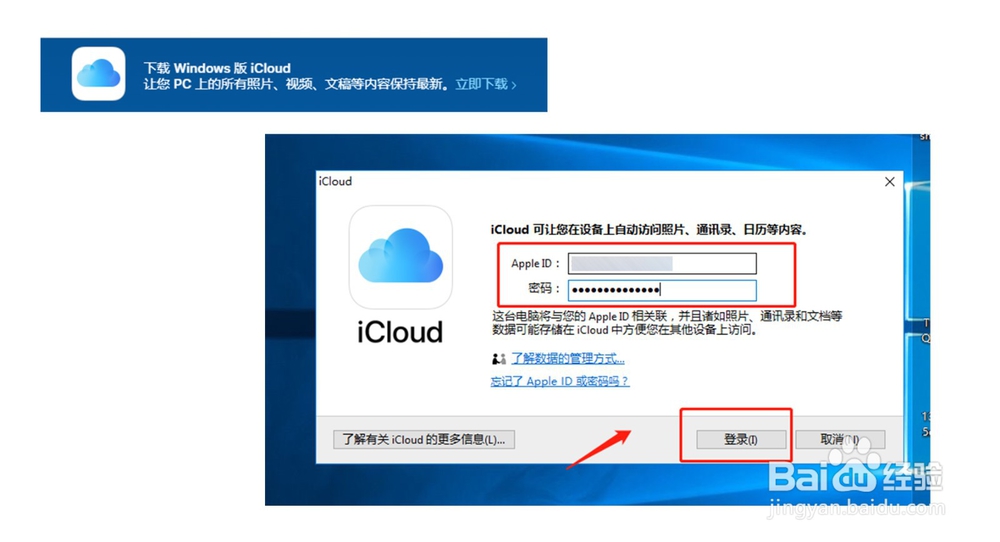Click the privacy people icon beside data link
Screen dimensions: 1000x542
(x=499, y=359)
